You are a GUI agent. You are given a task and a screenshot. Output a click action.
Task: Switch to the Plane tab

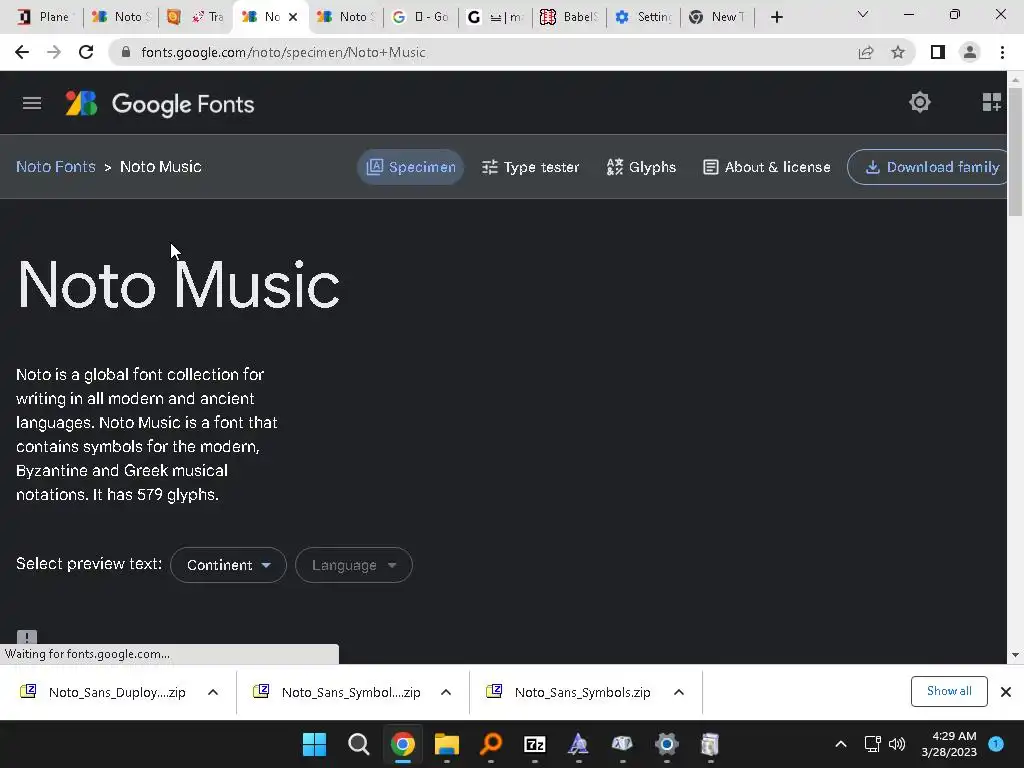pos(43,17)
